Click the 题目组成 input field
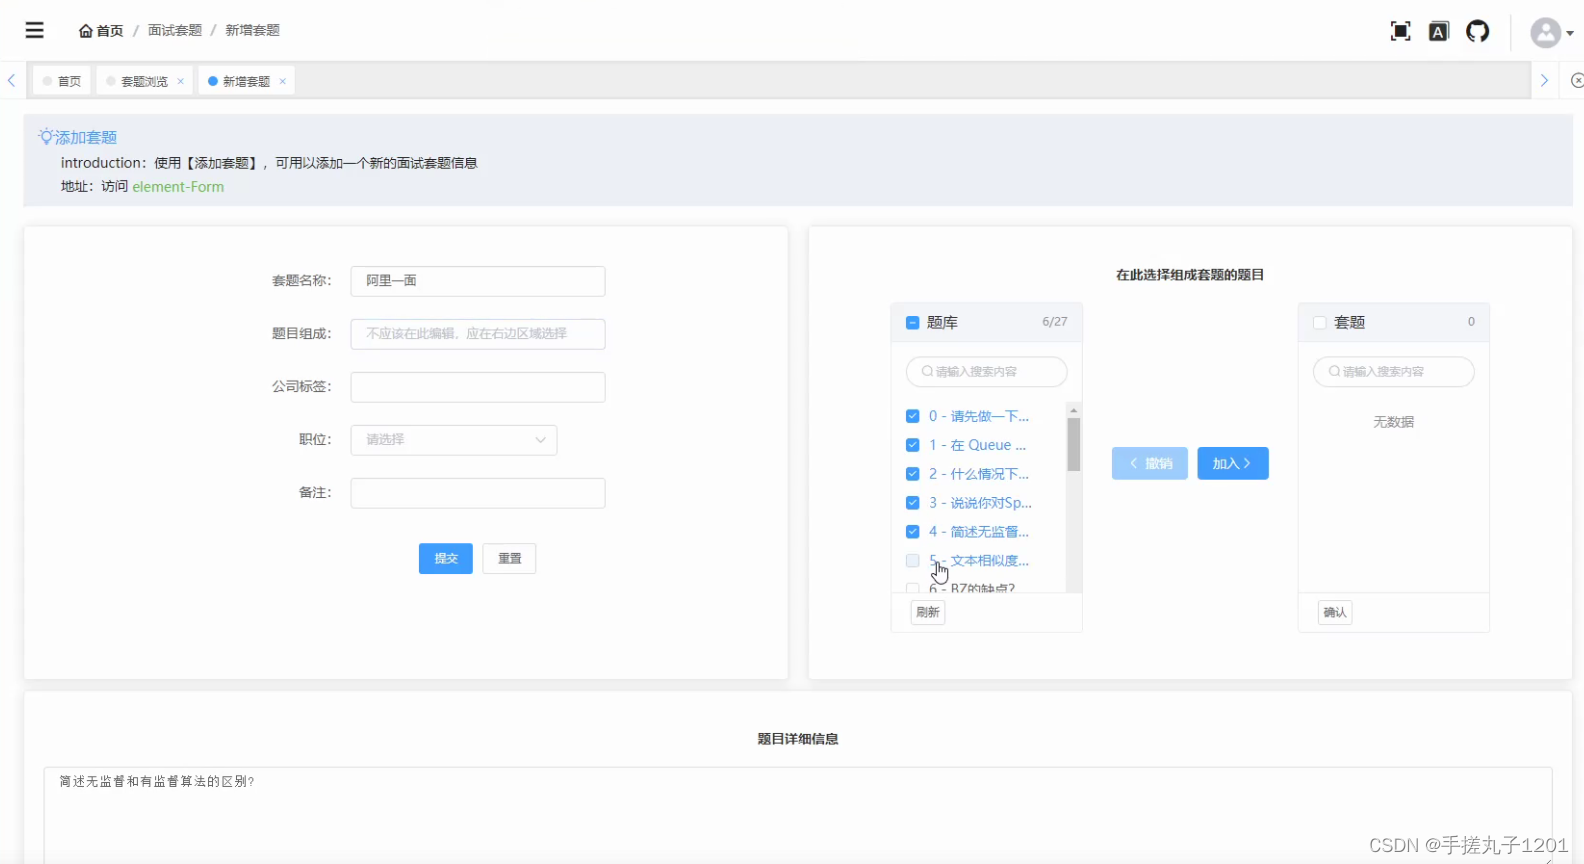Image resolution: width=1584 pixels, height=864 pixels. coord(478,334)
